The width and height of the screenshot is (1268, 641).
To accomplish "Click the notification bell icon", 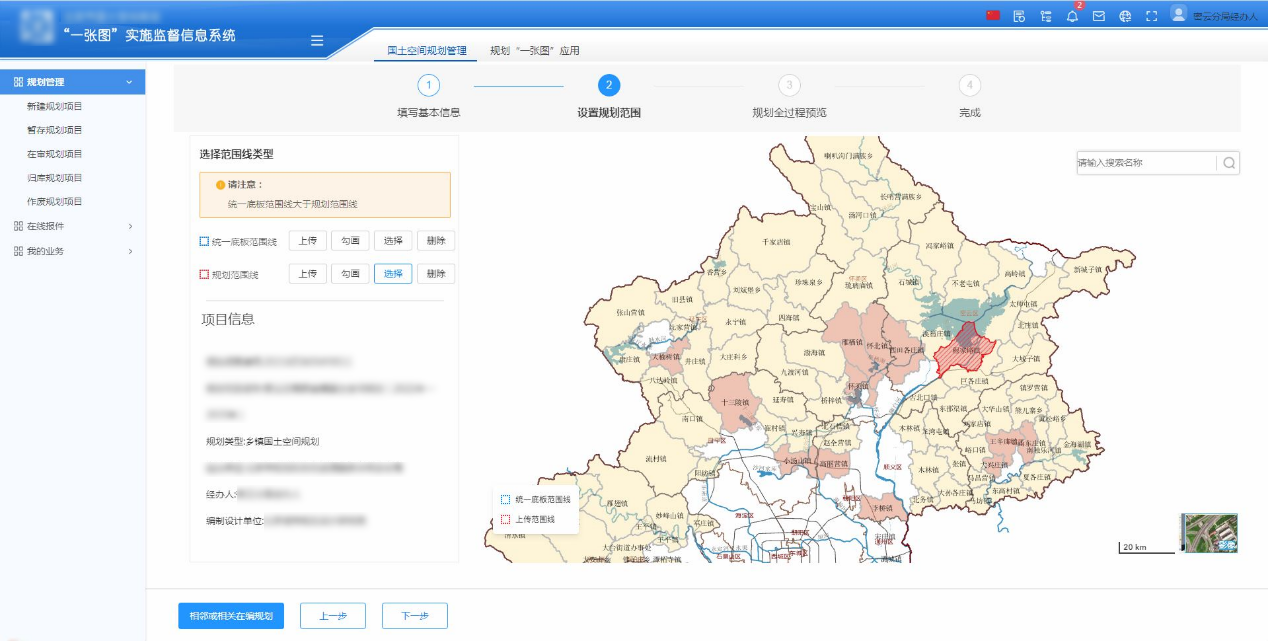I will [1072, 16].
